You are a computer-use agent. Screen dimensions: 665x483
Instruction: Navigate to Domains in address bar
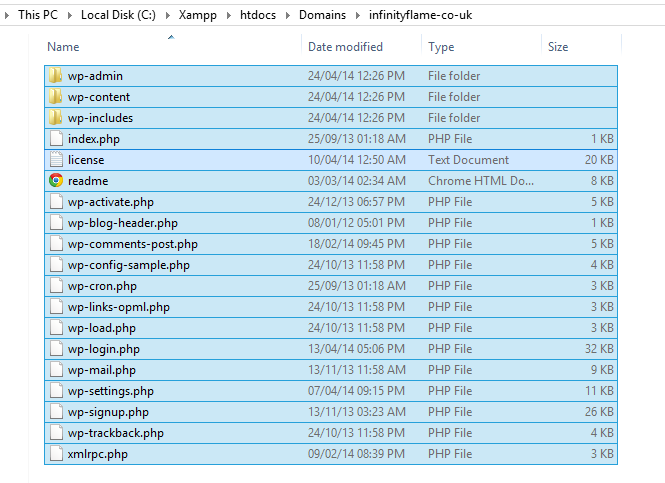pos(322,15)
